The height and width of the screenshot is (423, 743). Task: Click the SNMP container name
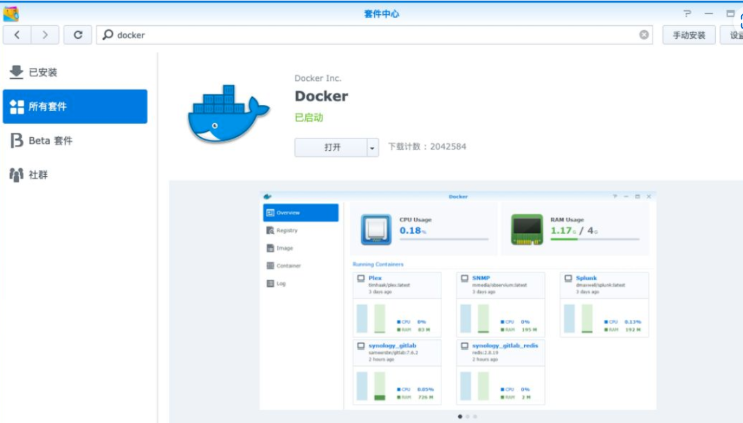coord(481,278)
